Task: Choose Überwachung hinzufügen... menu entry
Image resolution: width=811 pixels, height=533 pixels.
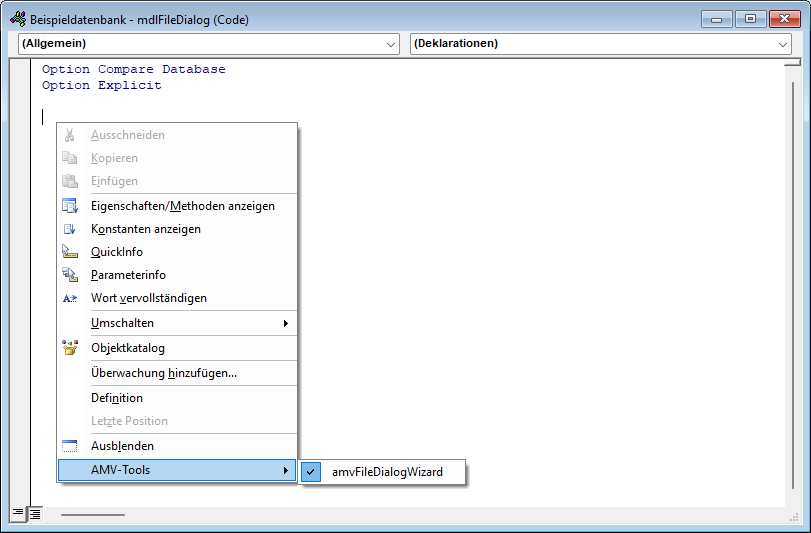Action: tap(164, 373)
